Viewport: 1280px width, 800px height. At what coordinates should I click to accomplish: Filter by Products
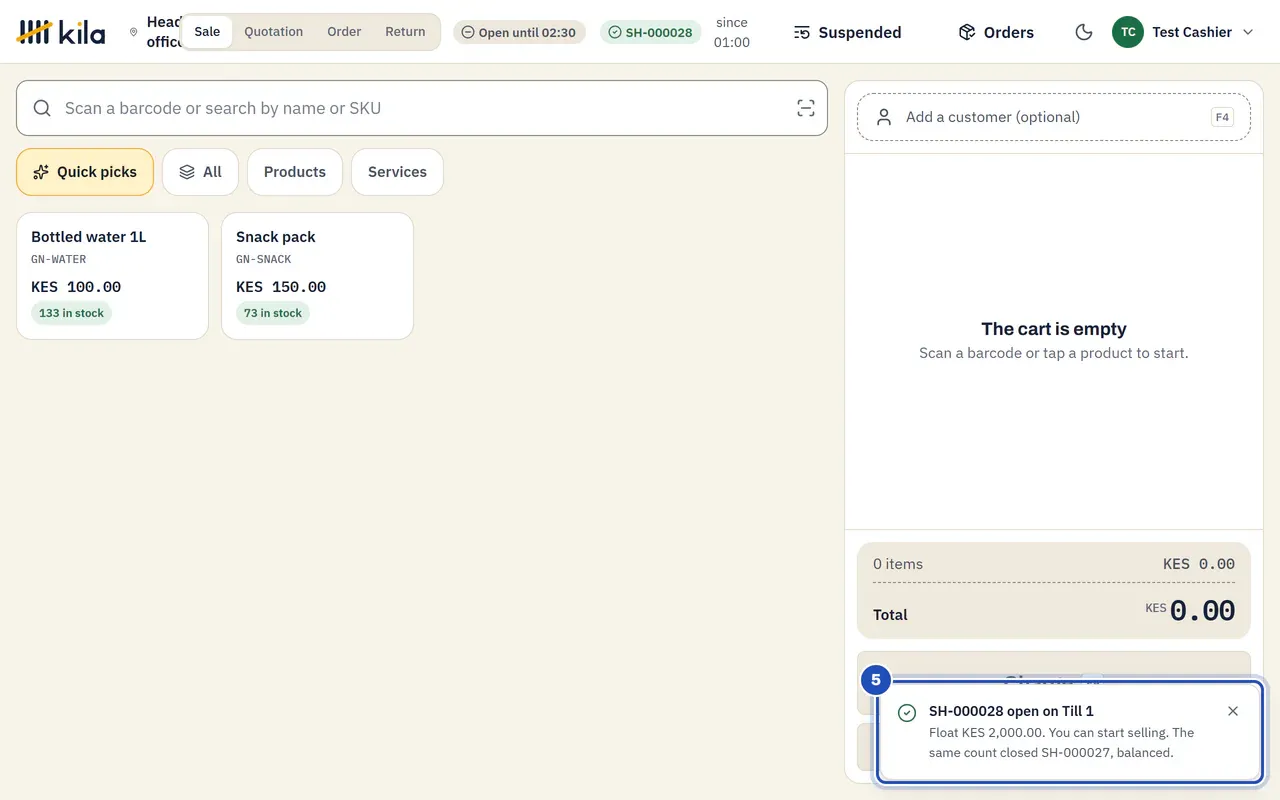[295, 172]
